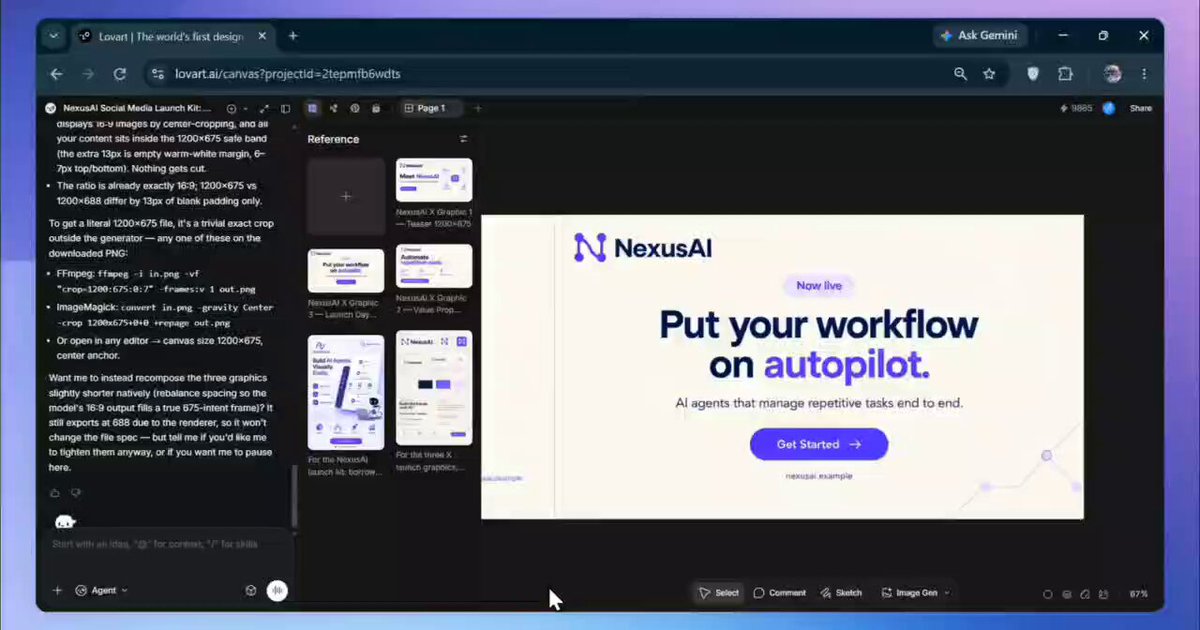Screen dimensions: 1200x630
Task: Add an attachment with the plus icon by Agent
Action: [57, 591]
